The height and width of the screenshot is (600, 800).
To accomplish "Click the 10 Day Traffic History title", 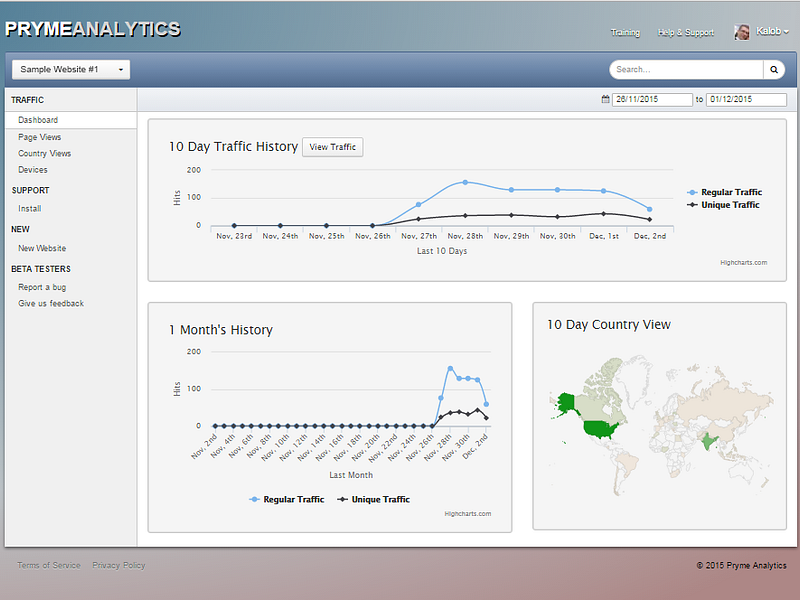I will tap(233, 146).
